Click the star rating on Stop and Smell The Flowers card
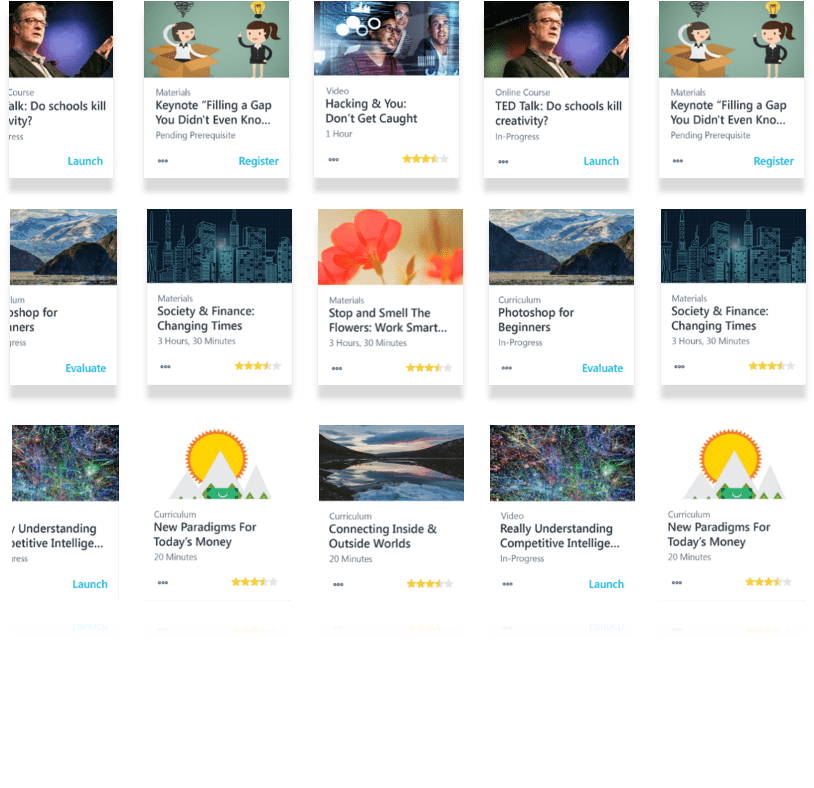 coord(429,368)
